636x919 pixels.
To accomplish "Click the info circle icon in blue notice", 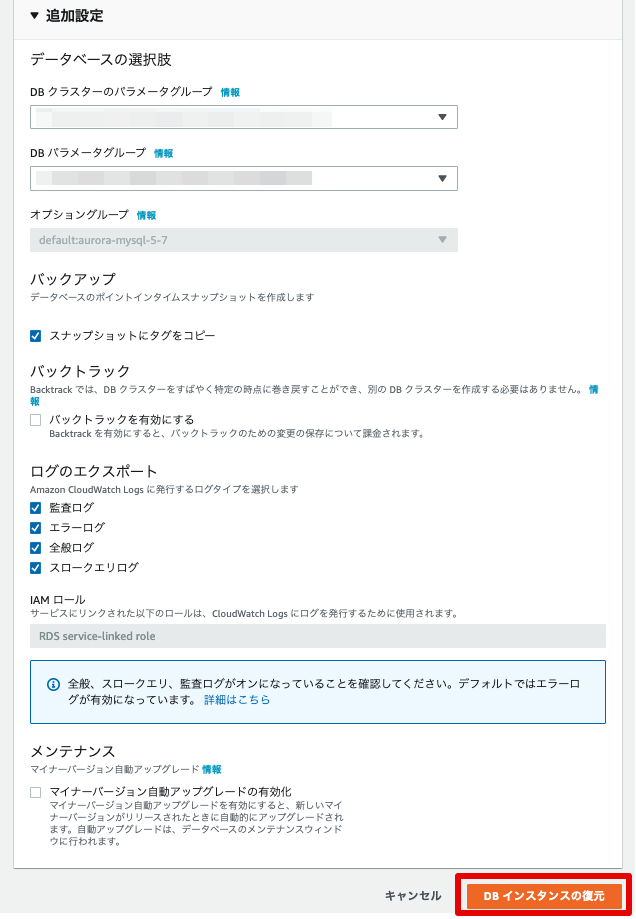I will coord(53,684).
